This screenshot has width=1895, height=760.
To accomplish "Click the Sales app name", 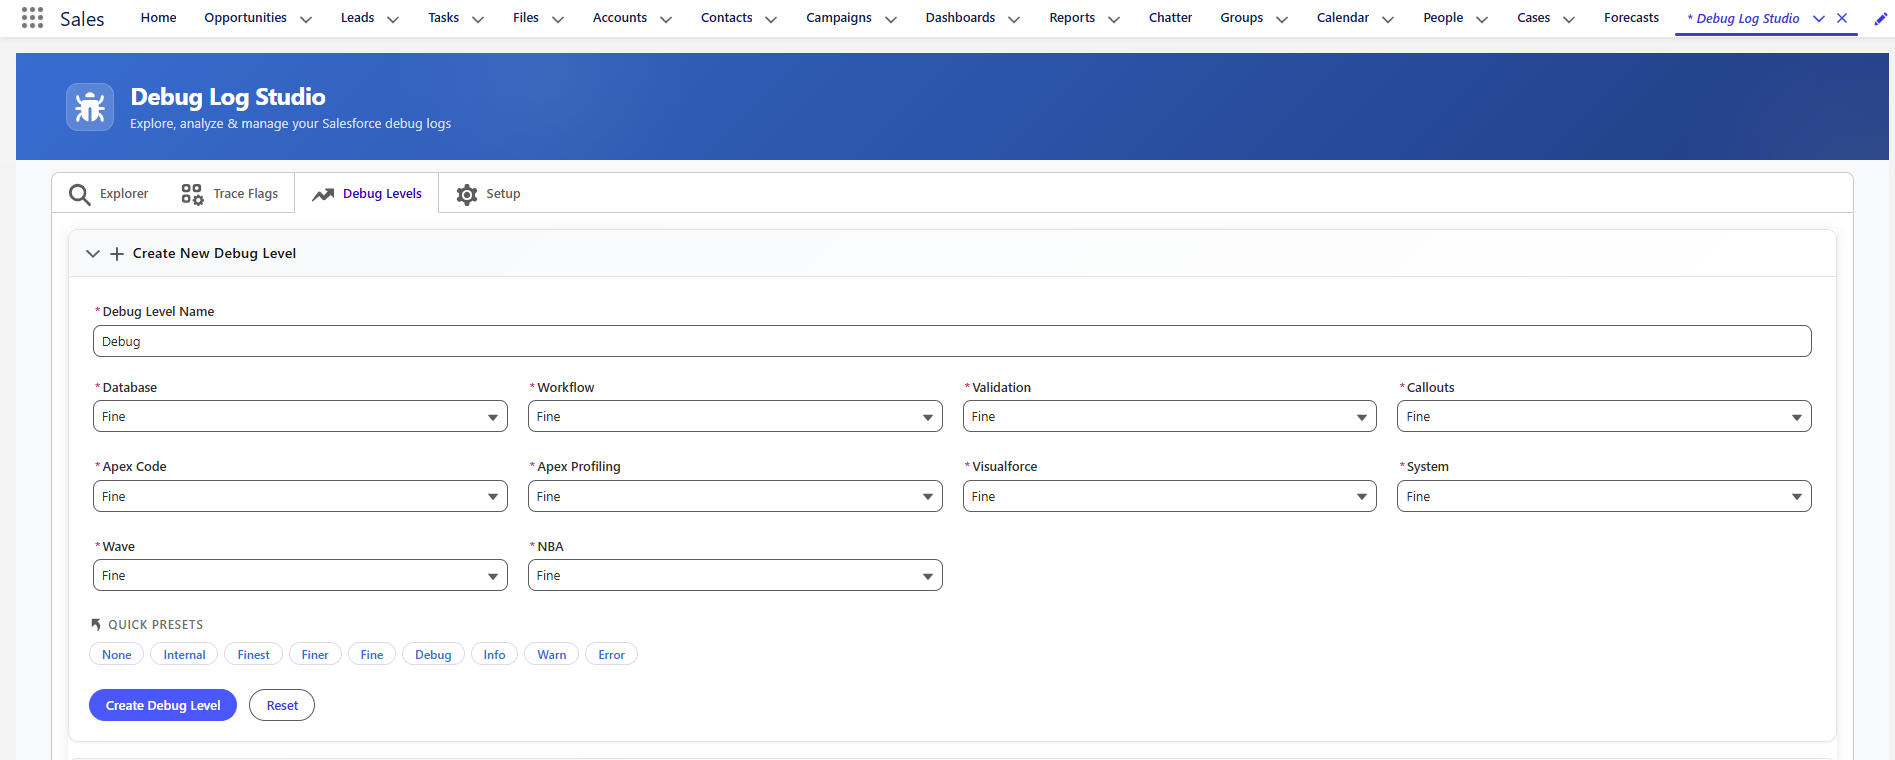I will pos(82,19).
